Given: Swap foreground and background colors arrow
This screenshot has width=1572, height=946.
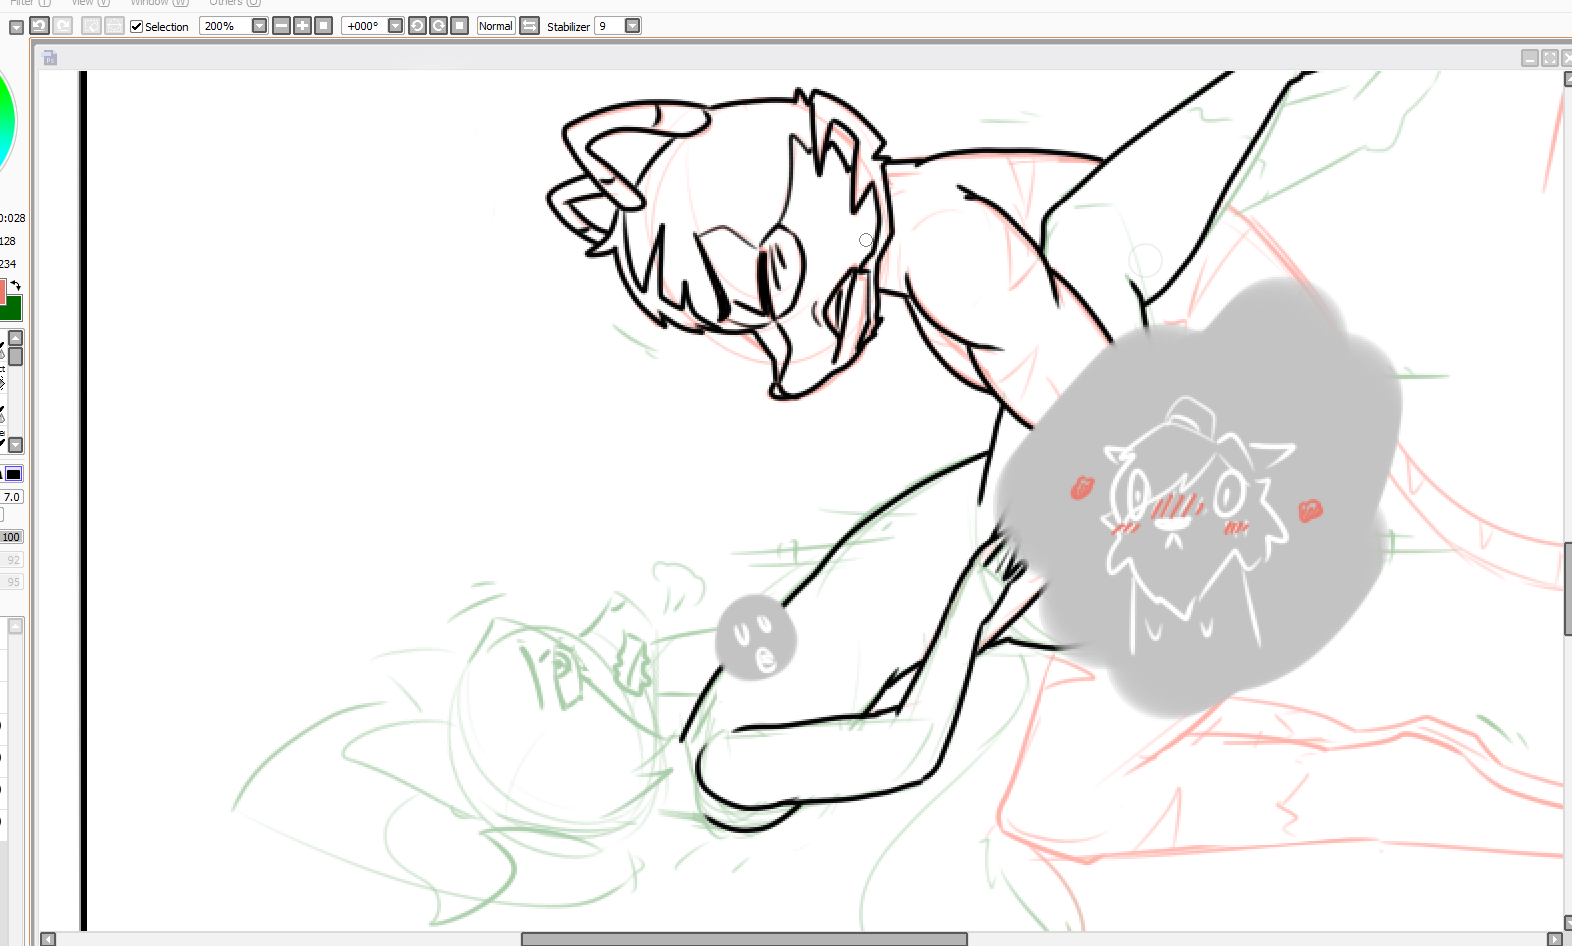Looking at the screenshot, I should point(15,286).
